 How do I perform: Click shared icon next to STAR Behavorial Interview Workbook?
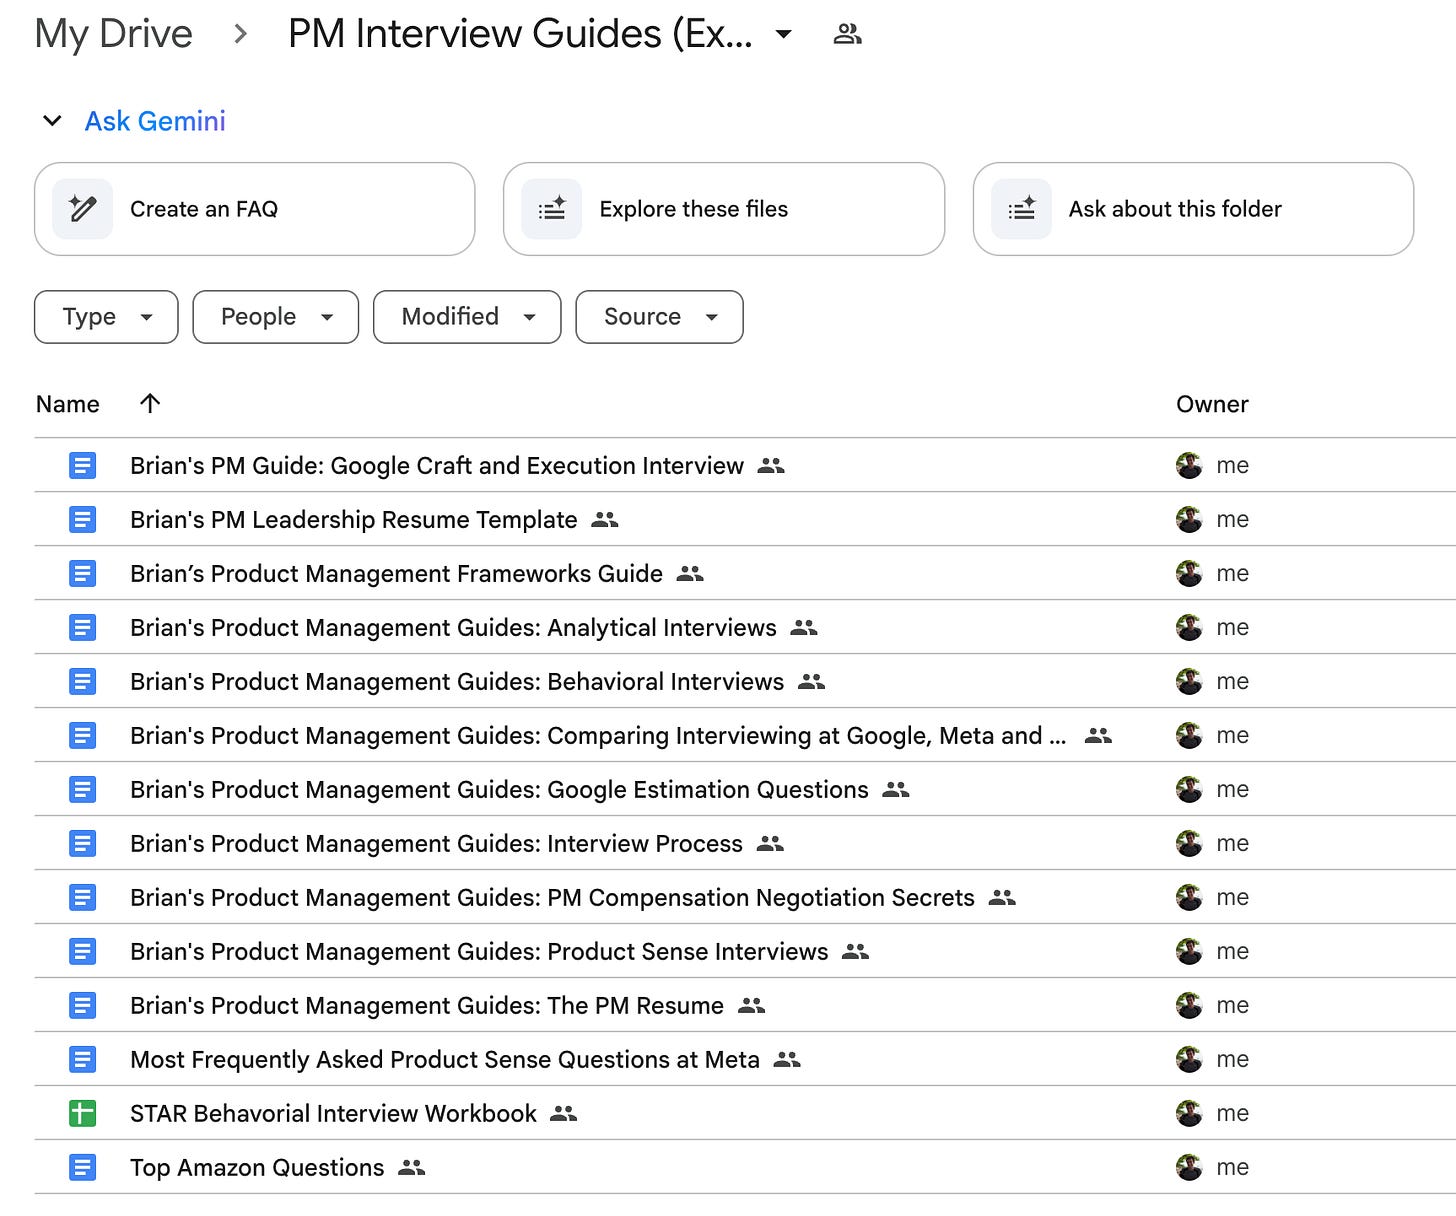(564, 1113)
